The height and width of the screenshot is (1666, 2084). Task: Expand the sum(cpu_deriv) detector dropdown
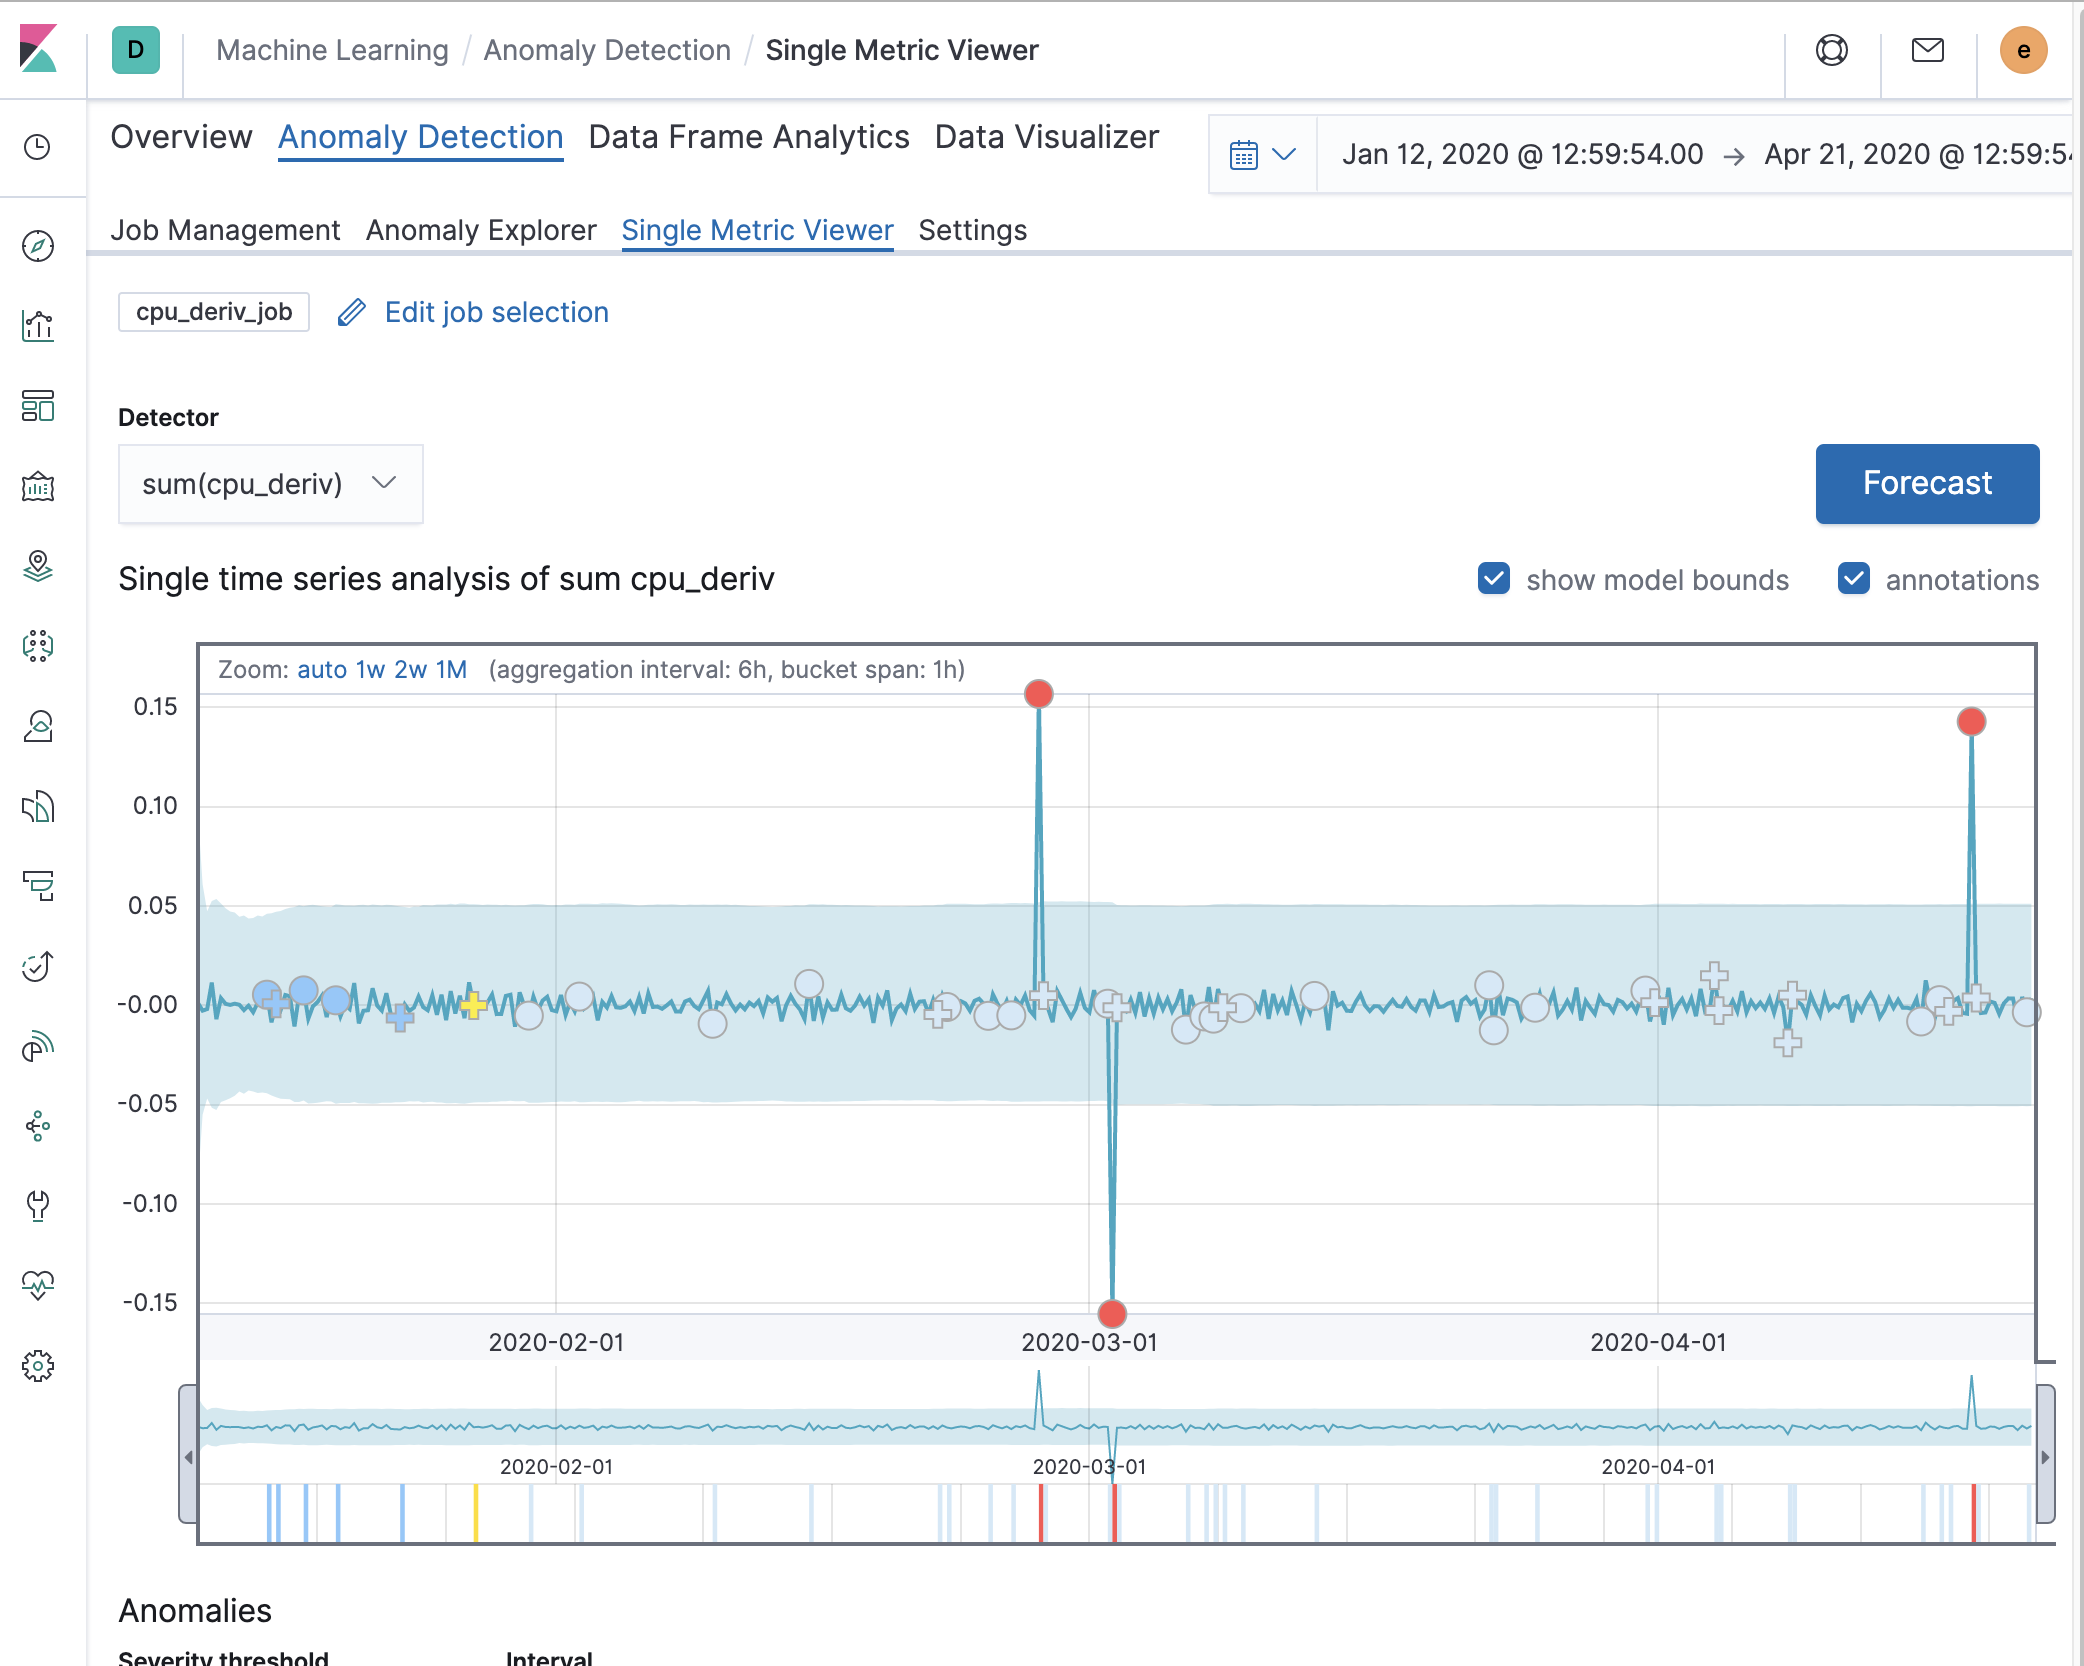pos(270,484)
